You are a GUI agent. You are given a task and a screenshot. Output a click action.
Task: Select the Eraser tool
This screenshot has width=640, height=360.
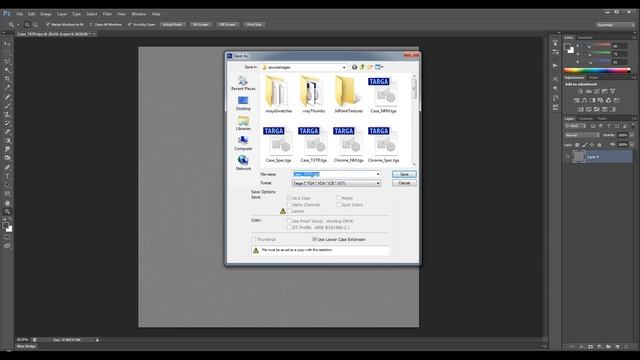click(x=7, y=132)
